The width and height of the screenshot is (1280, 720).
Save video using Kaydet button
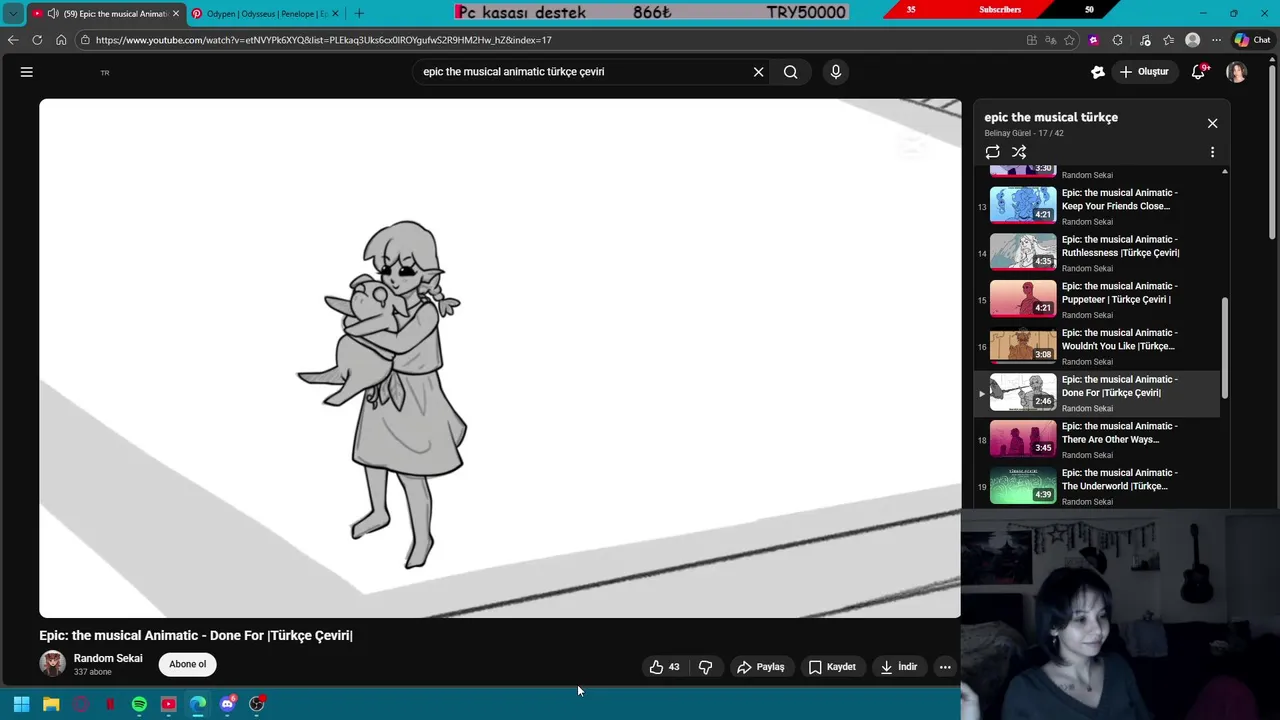point(832,667)
